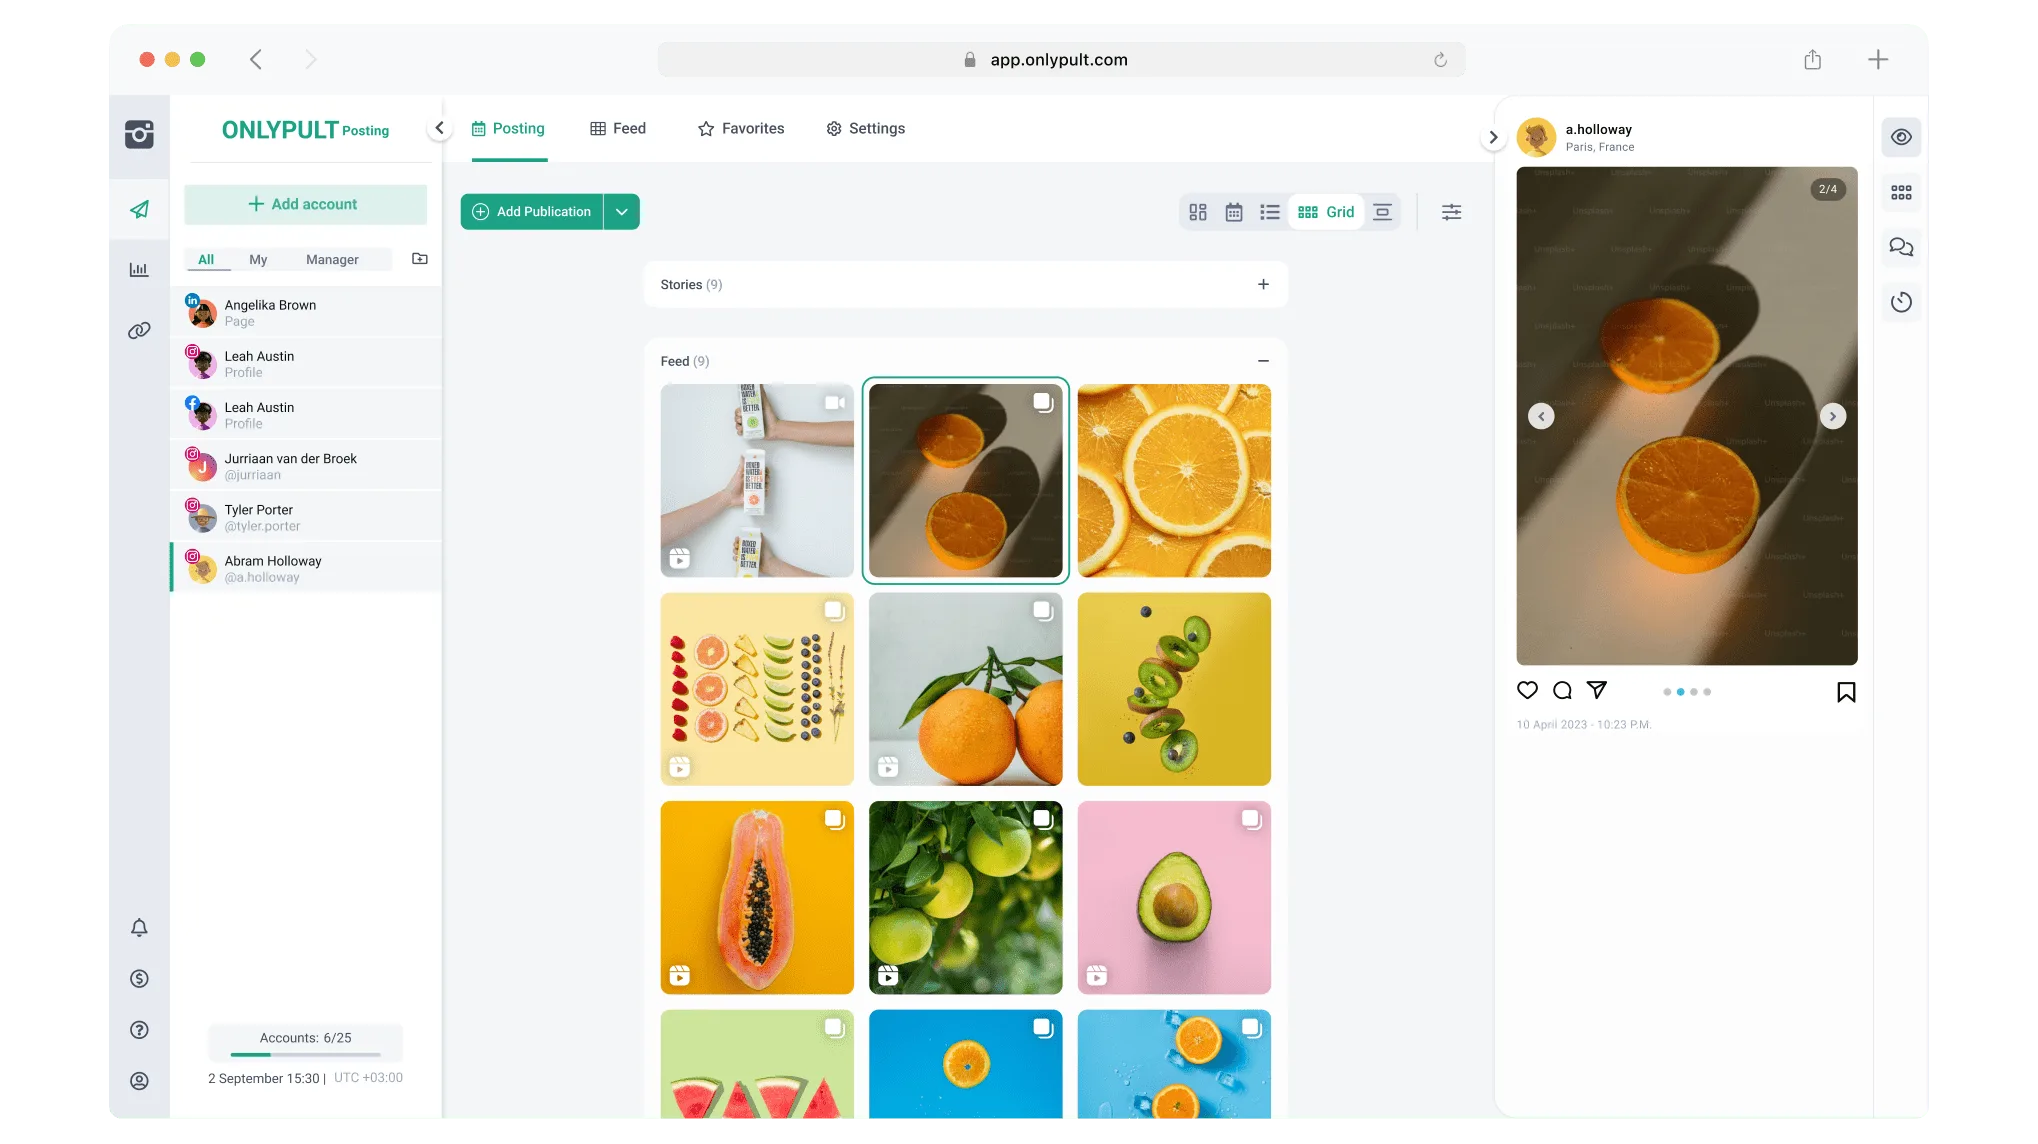Screen dimensions: 2038x1144
Task: Collapse the preview panel chevron
Action: point(1493,138)
